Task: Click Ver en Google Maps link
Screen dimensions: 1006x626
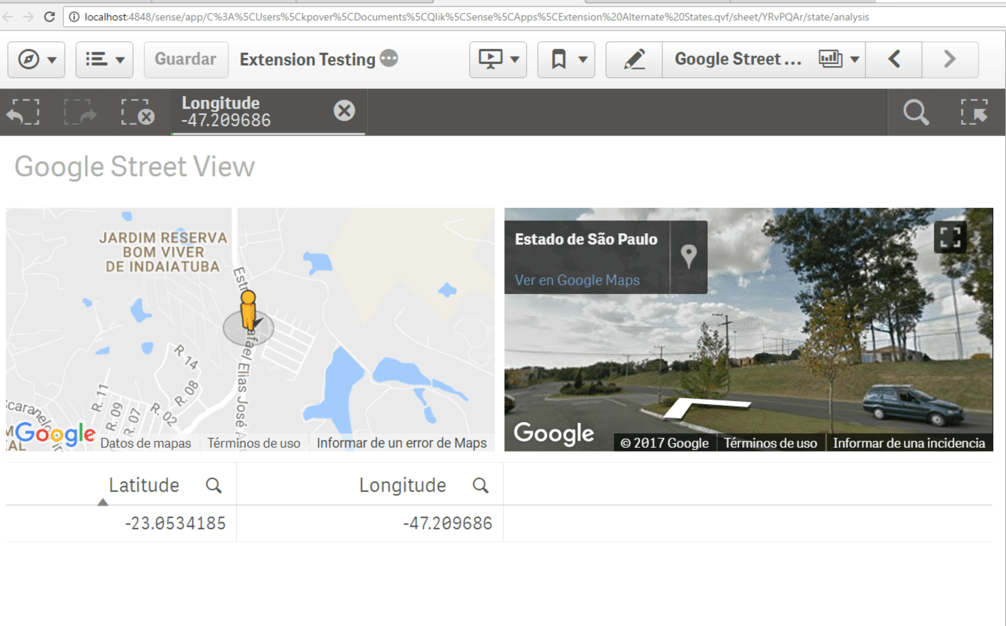Action: pos(577,280)
